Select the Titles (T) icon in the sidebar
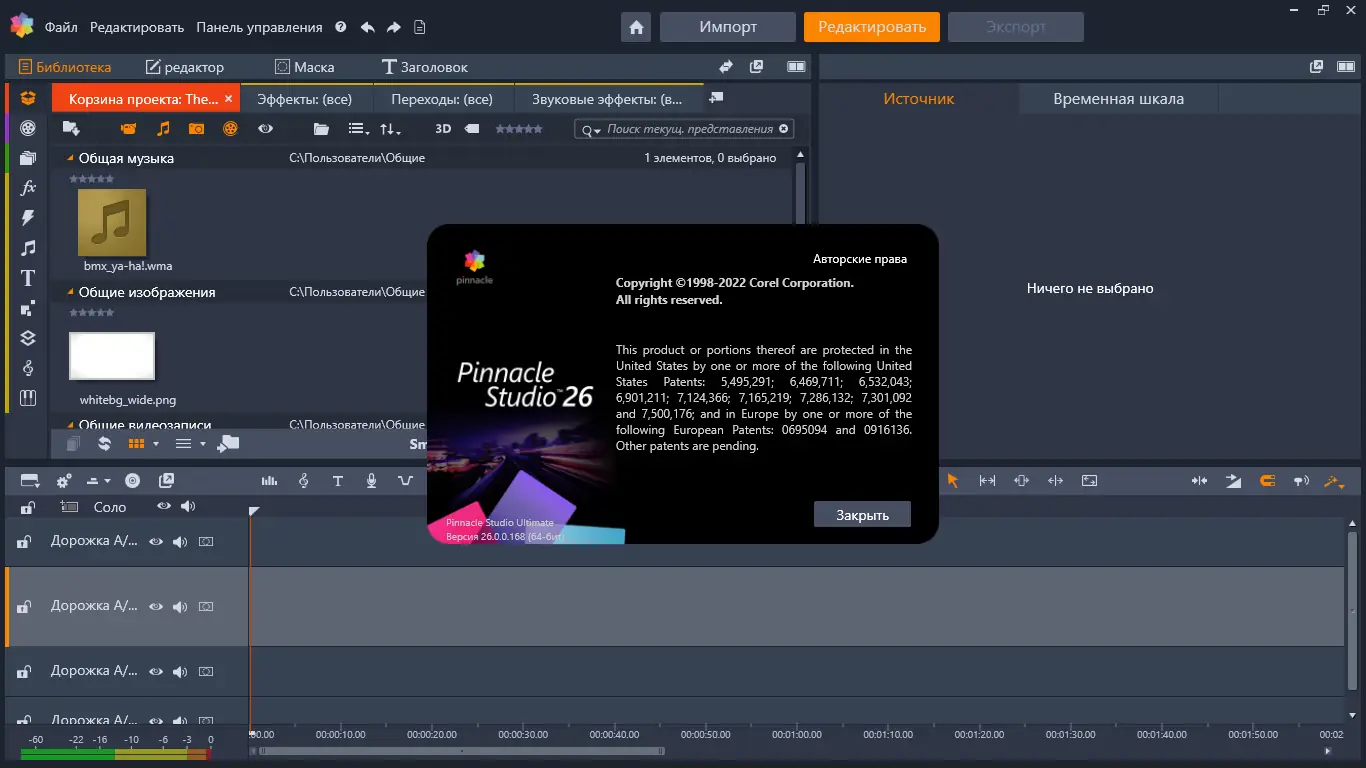The image size is (1366, 768). (x=27, y=277)
